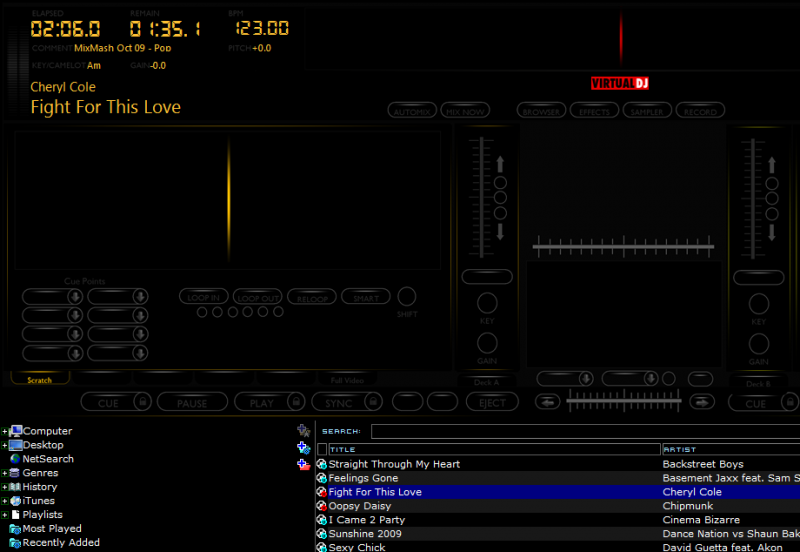Toggle the round SHIFT button
Screen dimensions: 800x552
coord(407,296)
